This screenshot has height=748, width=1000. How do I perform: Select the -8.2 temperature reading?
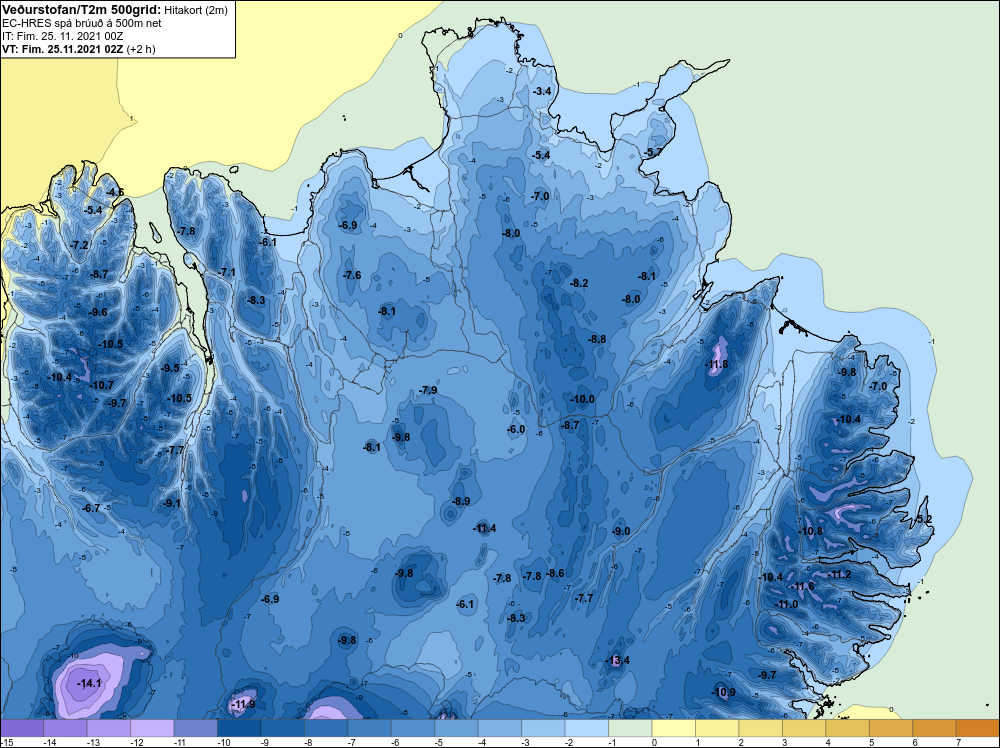(579, 283)
